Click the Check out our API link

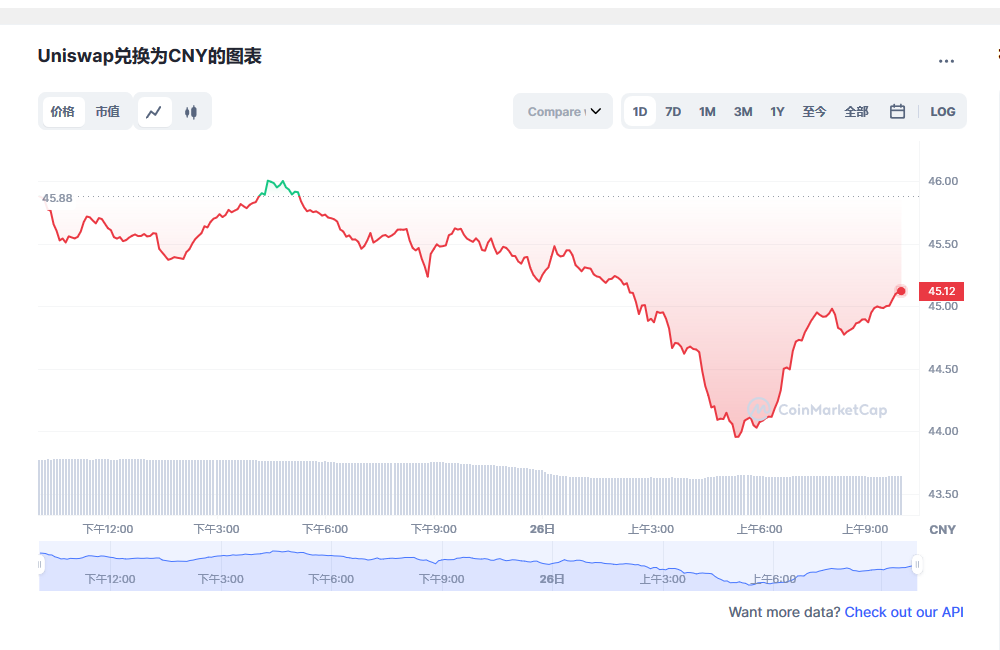(904, 612)
